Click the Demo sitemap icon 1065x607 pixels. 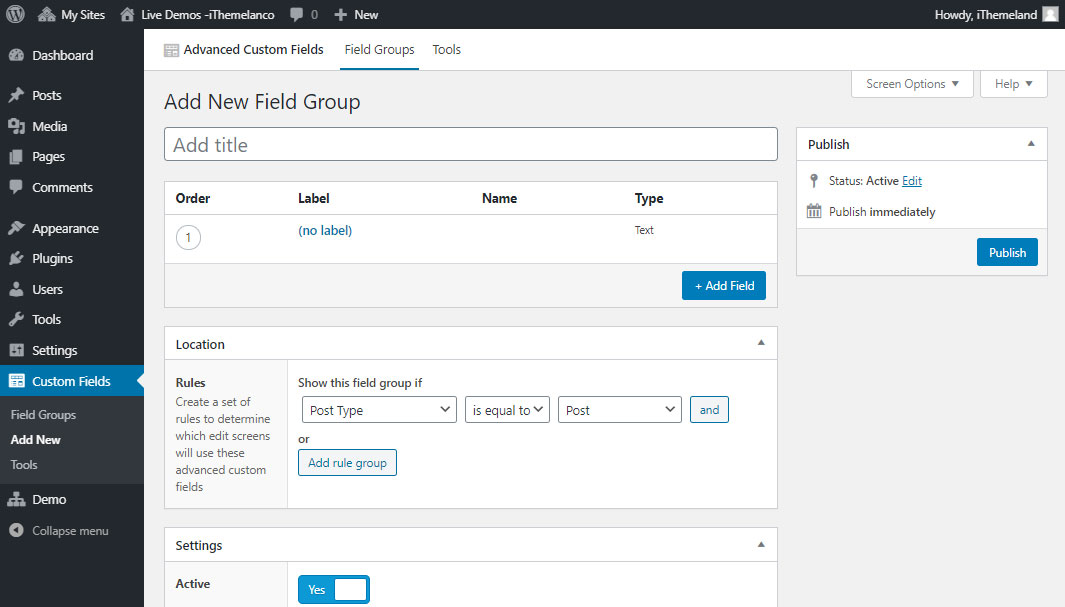click(16, 499)
